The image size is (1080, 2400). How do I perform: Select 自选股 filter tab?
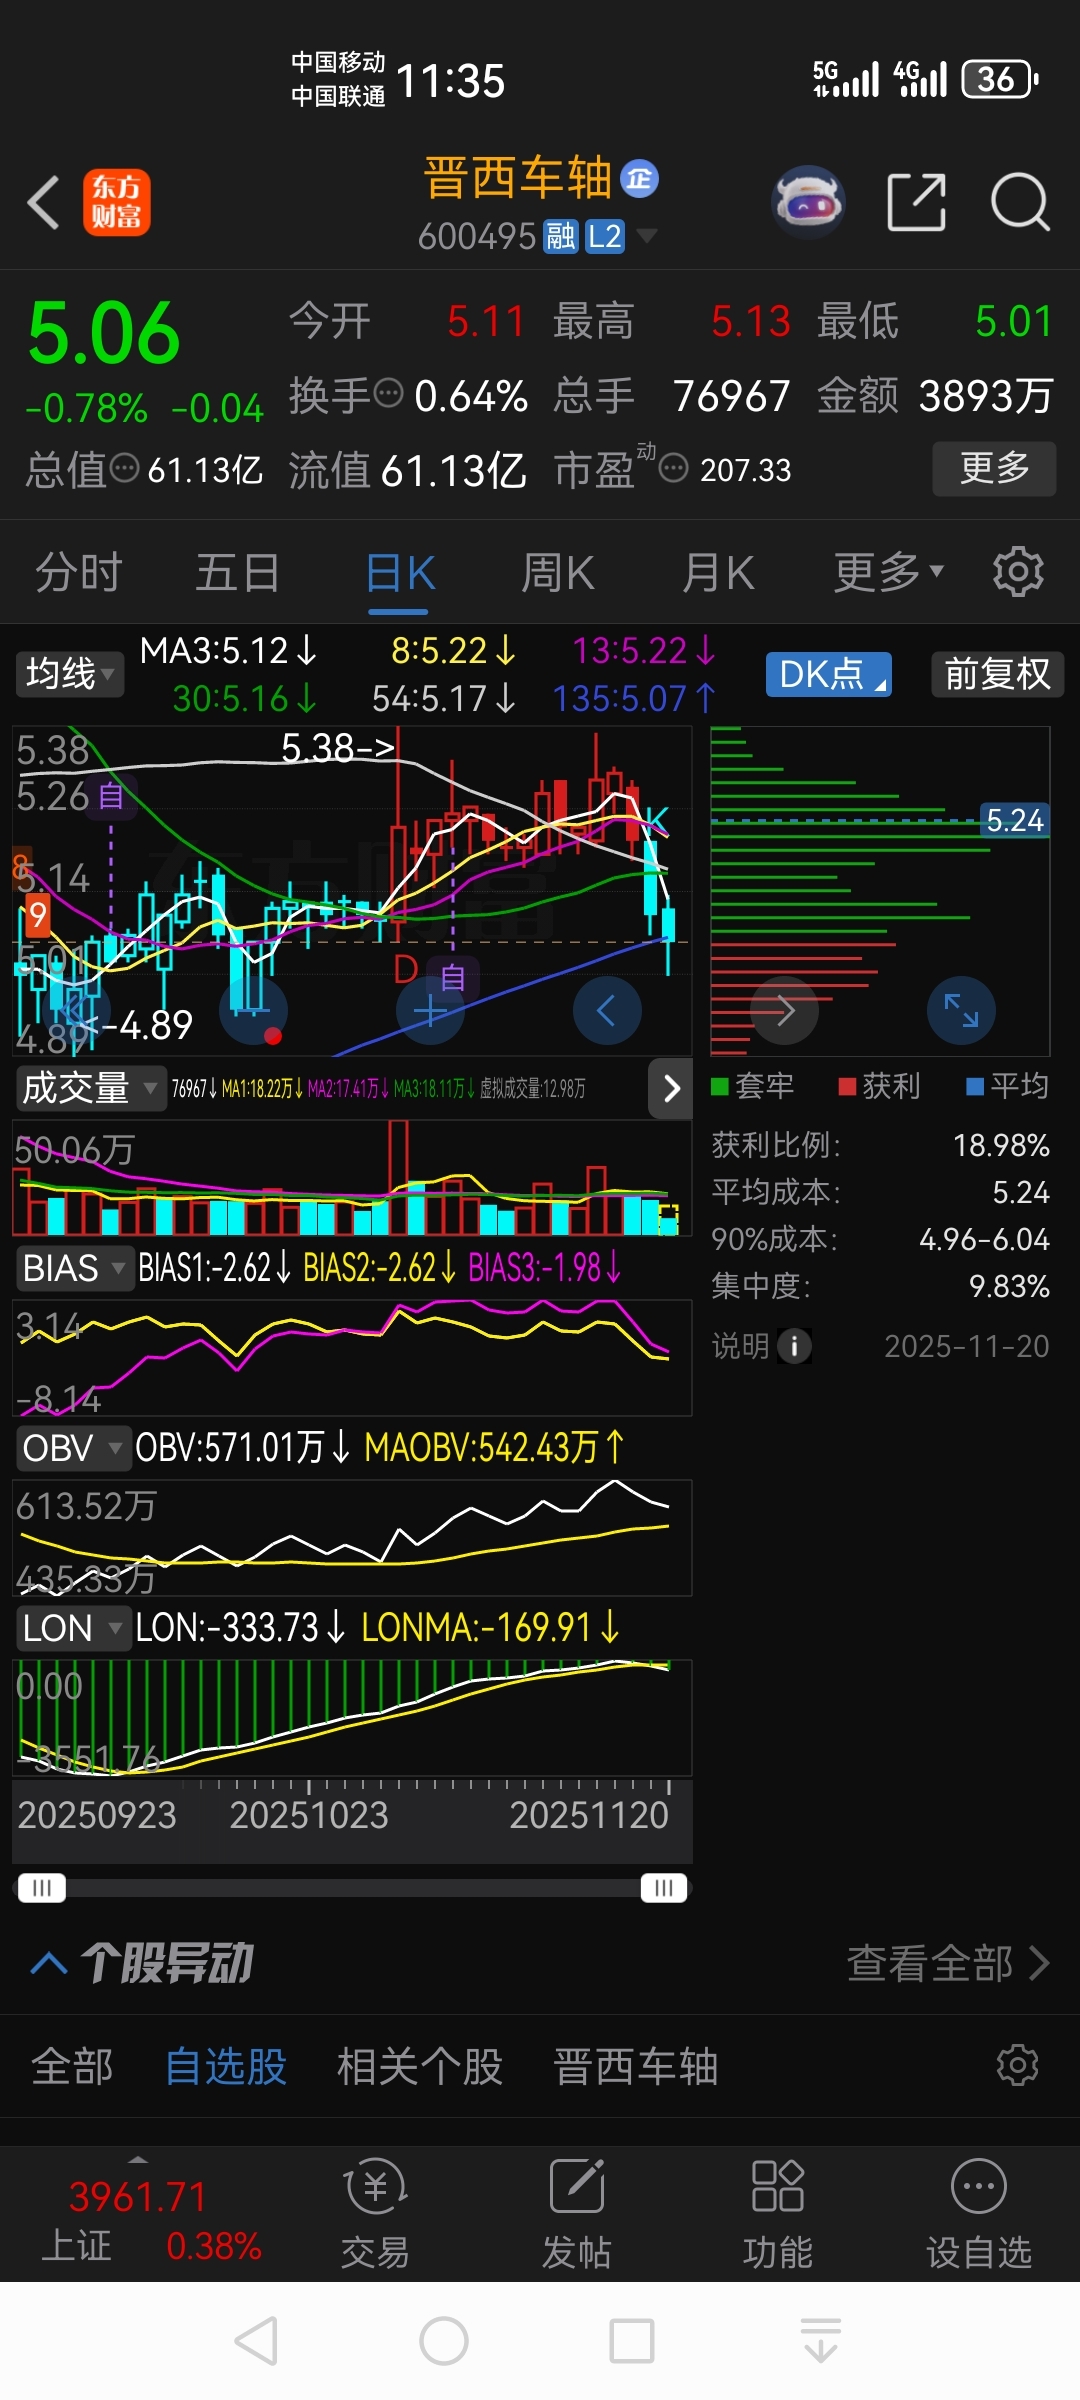(226, 2066)
